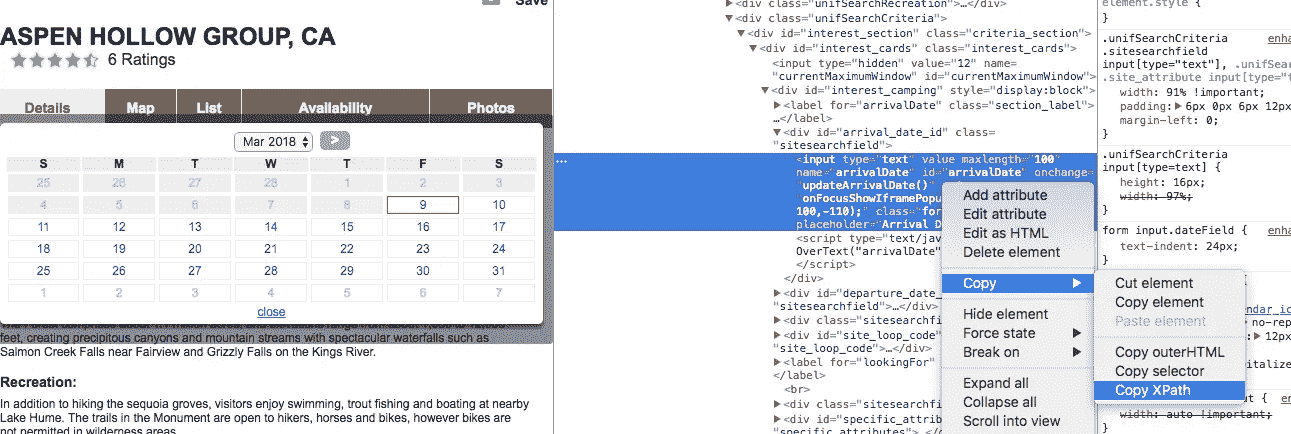The image size is (1291, 434).
Task: Select date 31 in the calendar
Action: (499, 271)
